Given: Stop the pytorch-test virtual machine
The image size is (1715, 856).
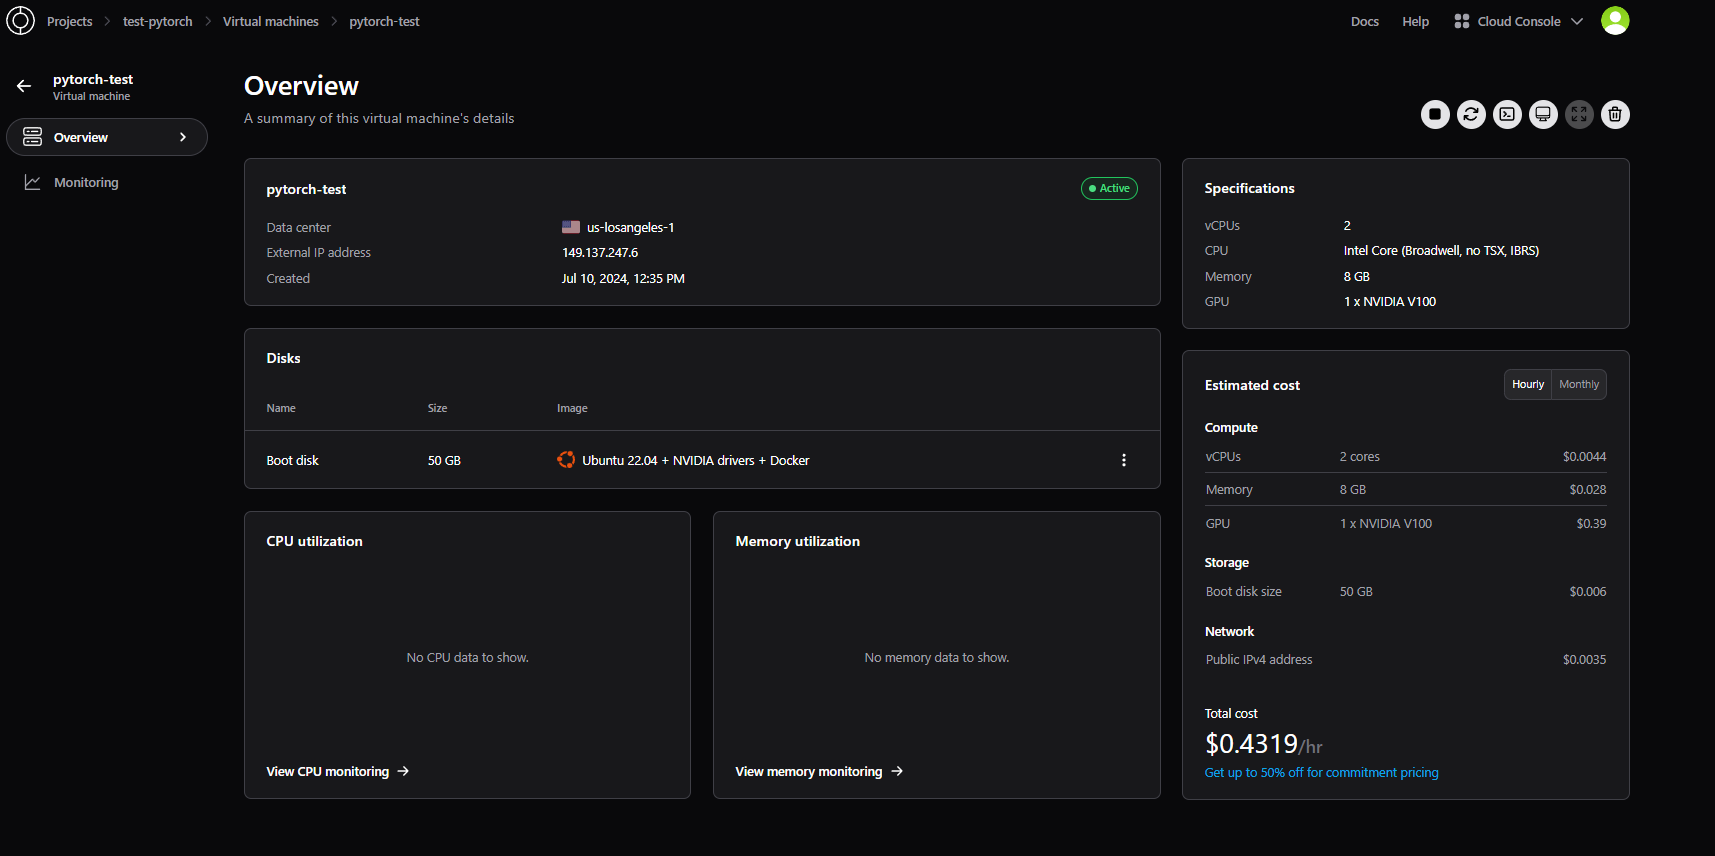Looking at the screenshot, I should pos(1435,114).
